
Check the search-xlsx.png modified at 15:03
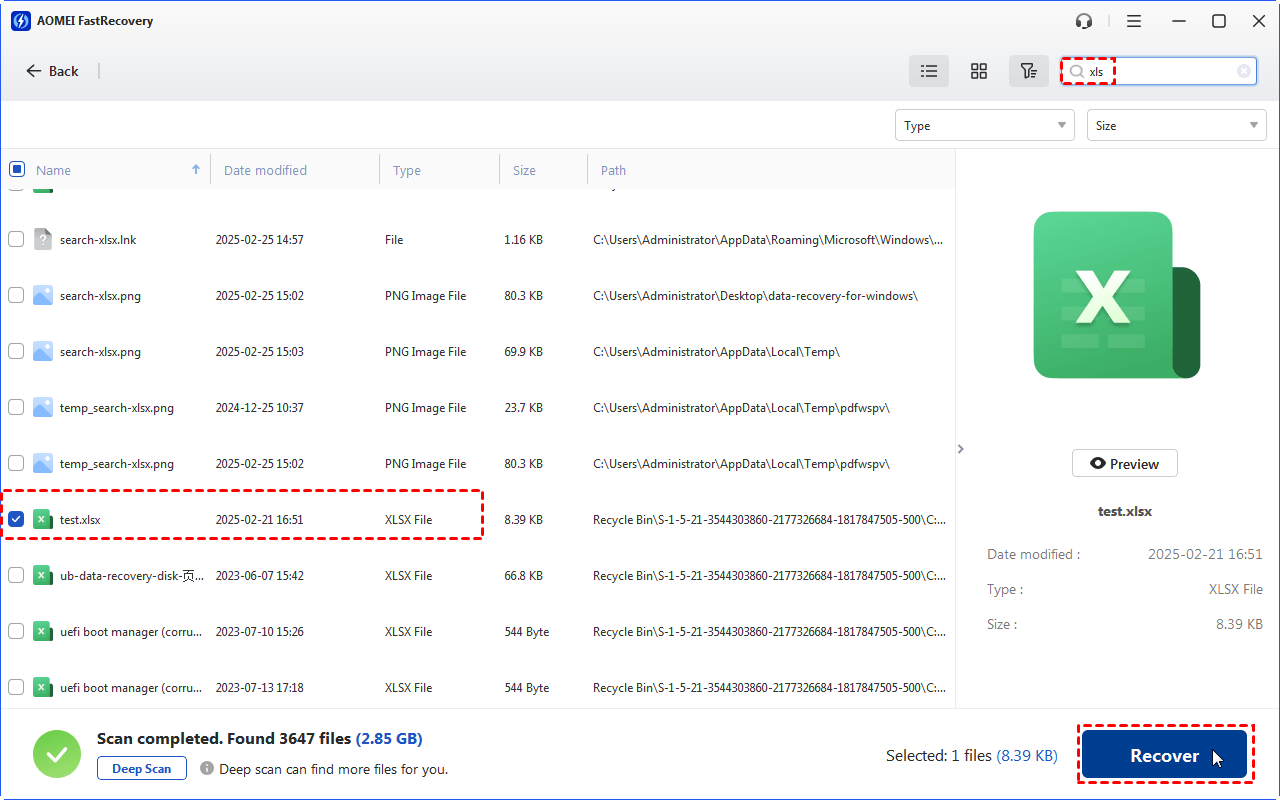16,351
